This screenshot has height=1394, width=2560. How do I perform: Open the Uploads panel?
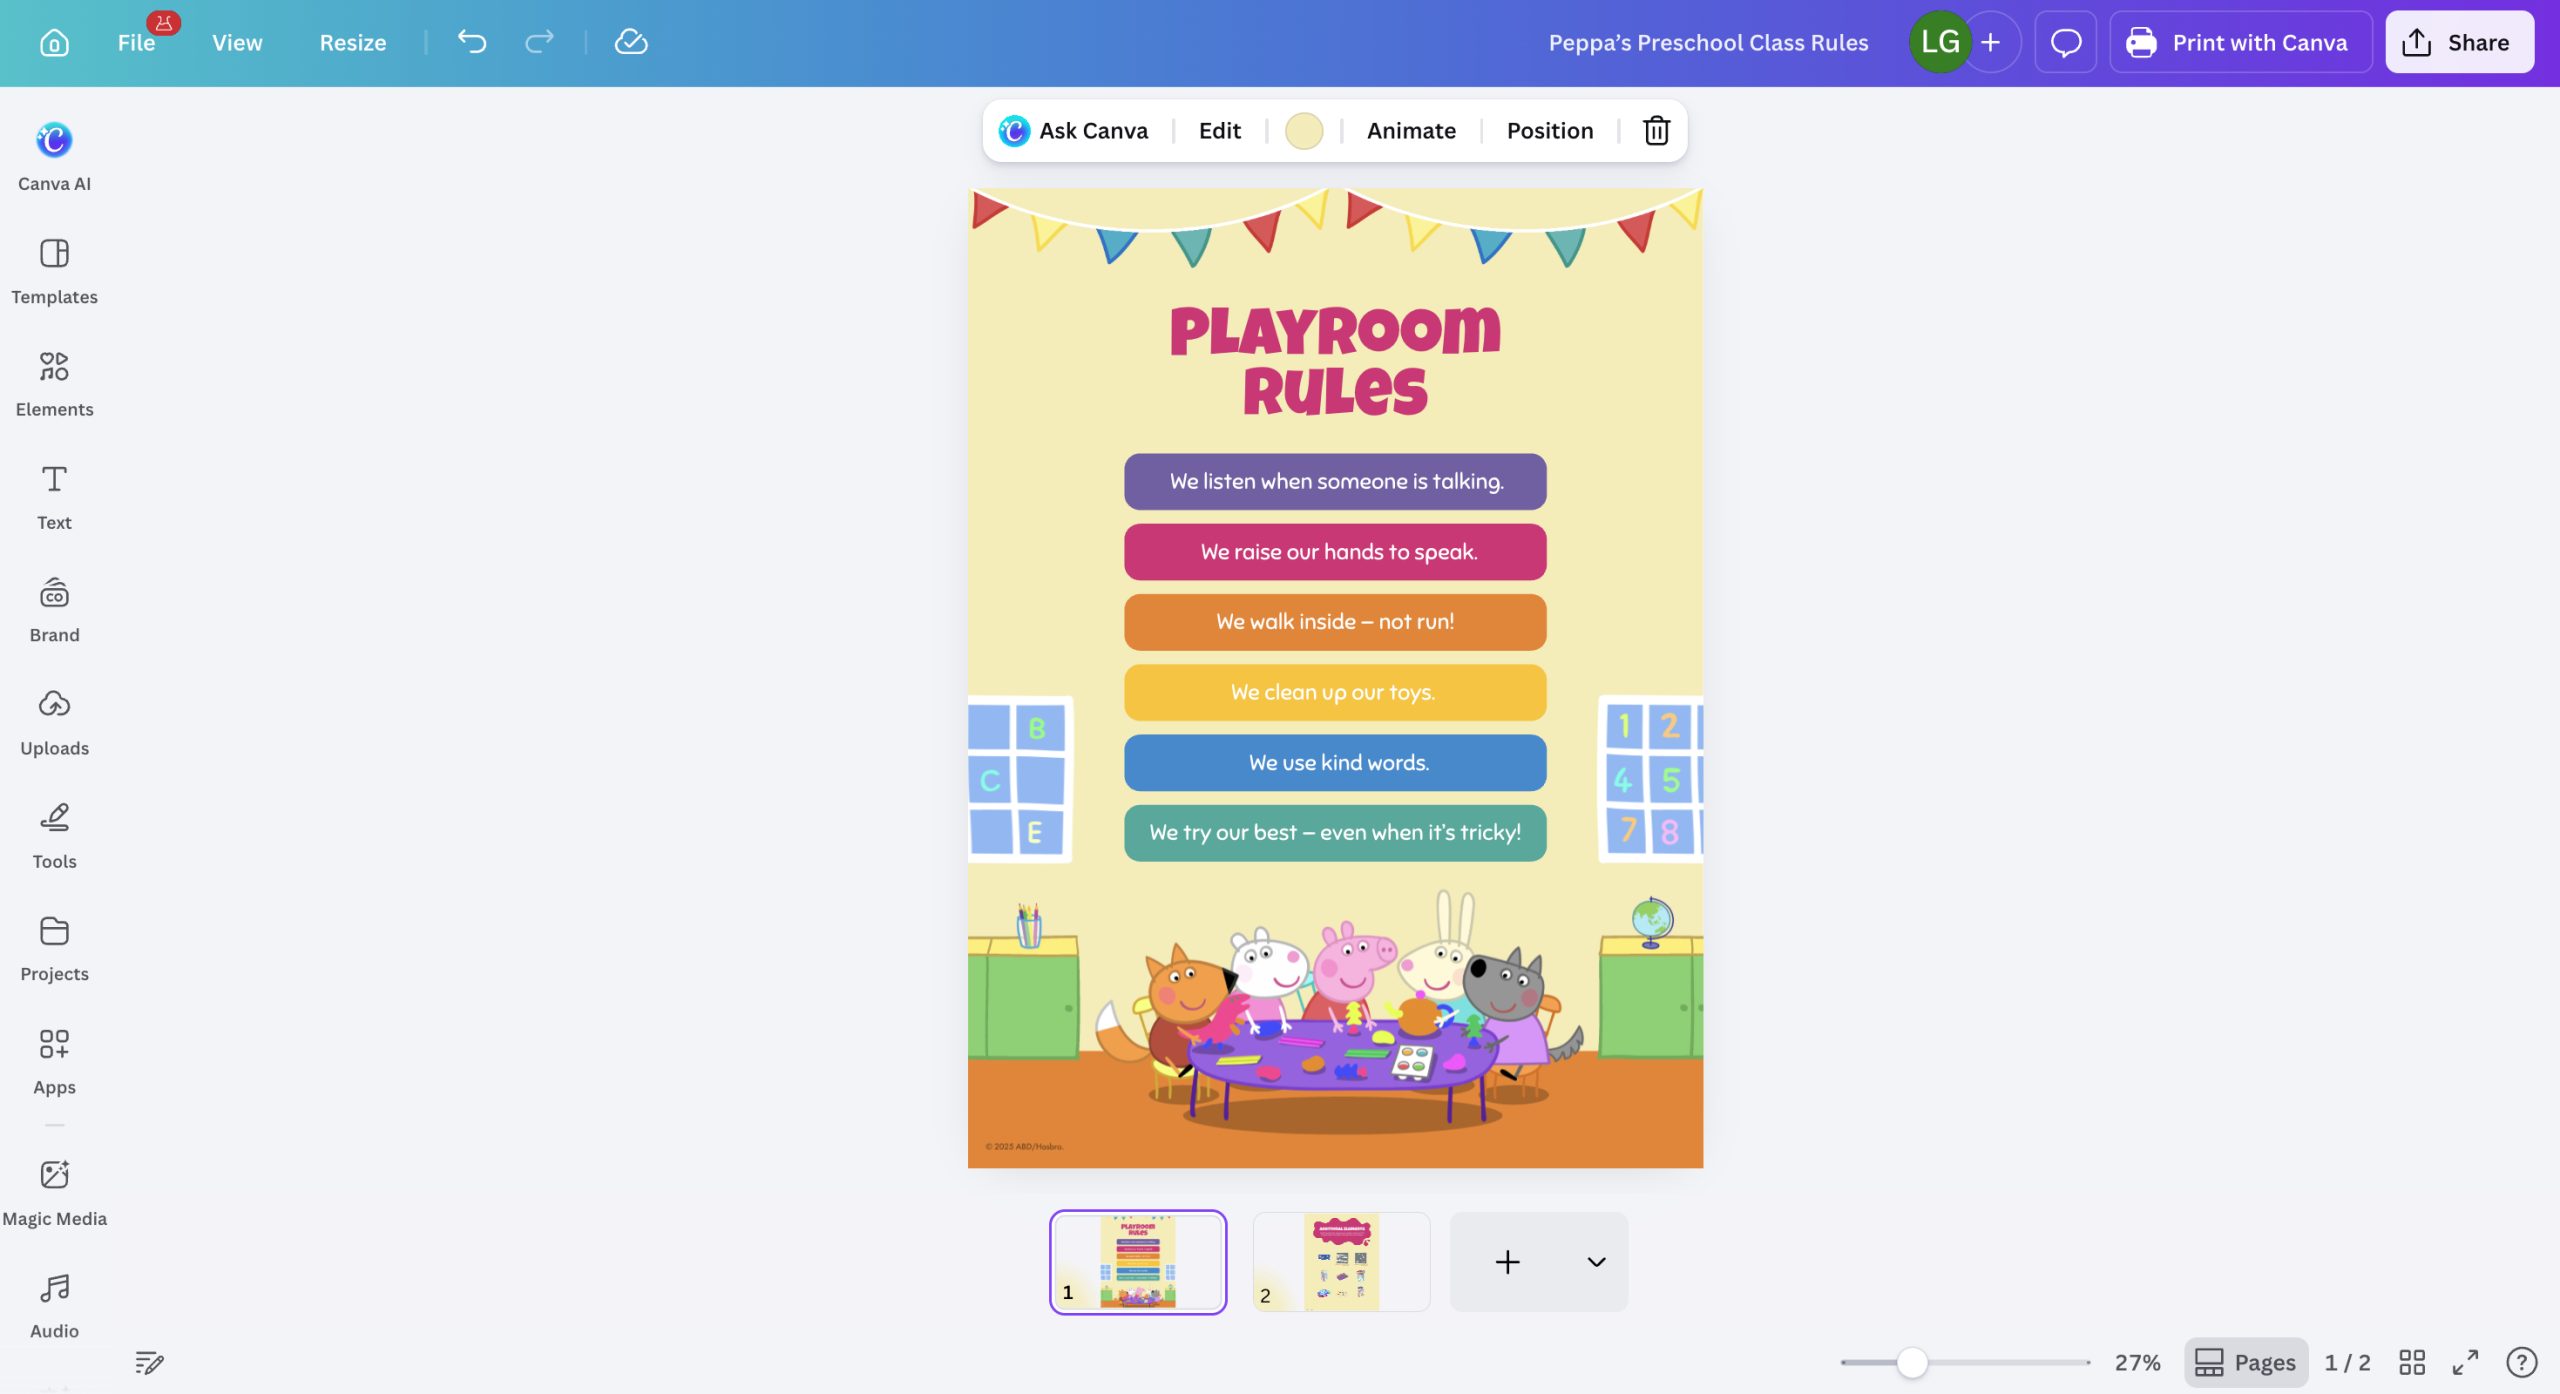pyautogui.click(x=54, y=722)
